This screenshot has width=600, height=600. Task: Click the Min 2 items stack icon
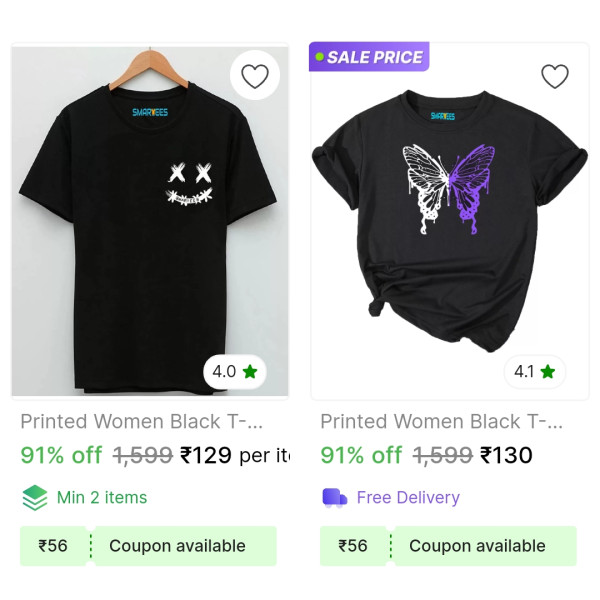click(35, 497)
